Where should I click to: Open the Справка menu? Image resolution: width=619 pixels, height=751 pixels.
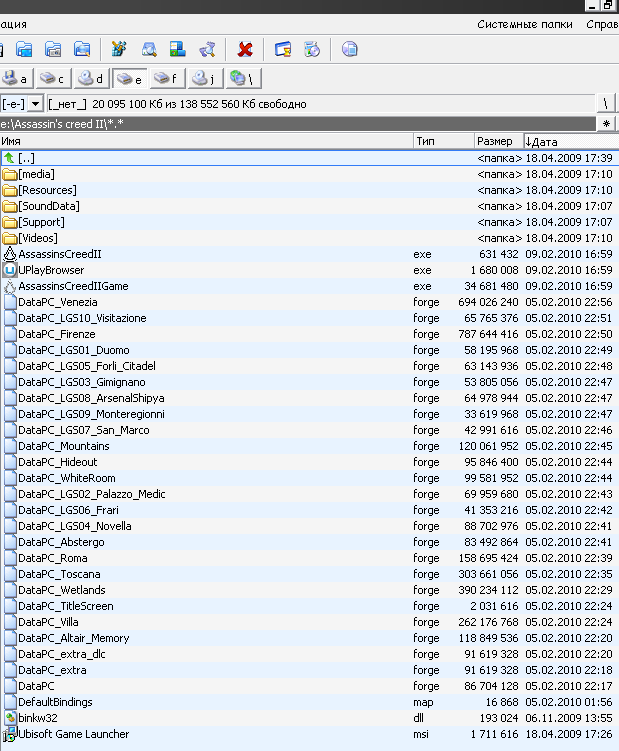pyautogui.click(x=602, y=24)
